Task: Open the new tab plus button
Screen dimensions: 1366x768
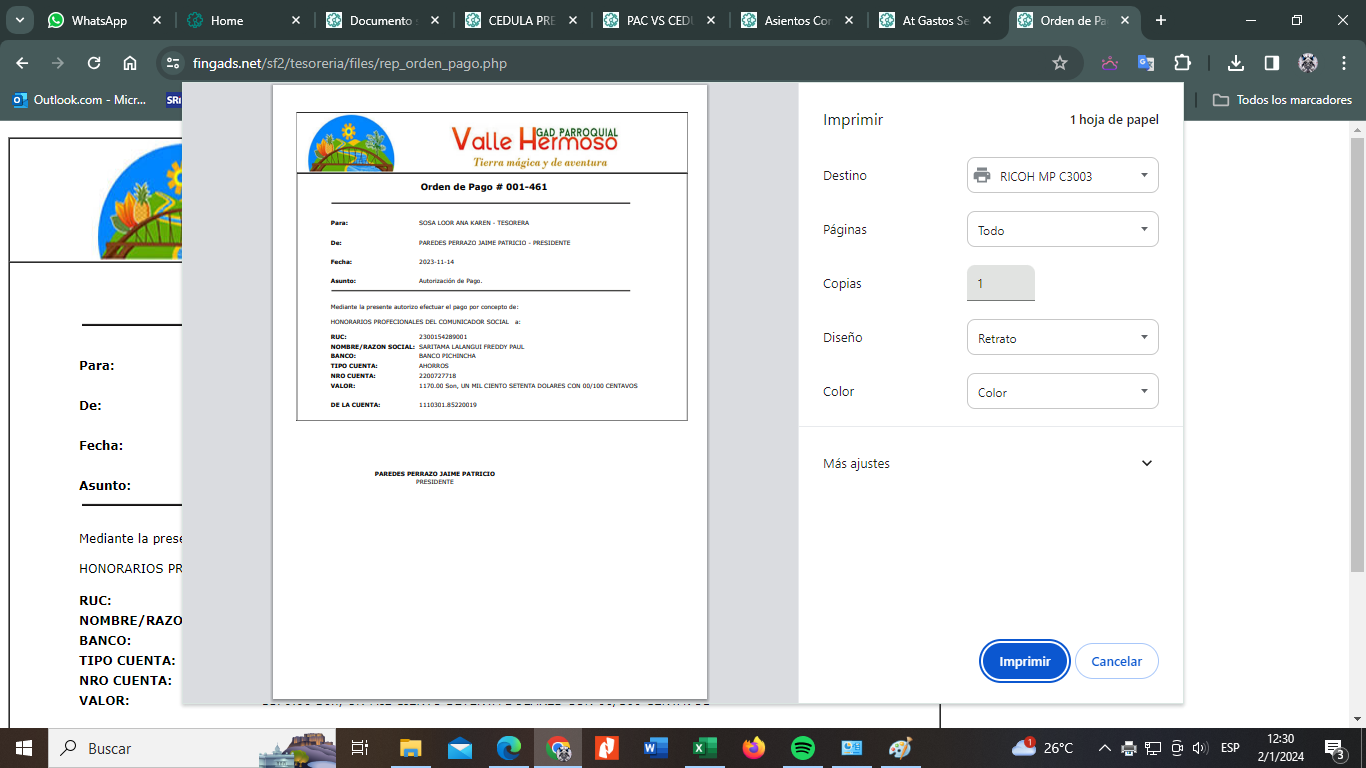Action: (x=1161, y=20)
